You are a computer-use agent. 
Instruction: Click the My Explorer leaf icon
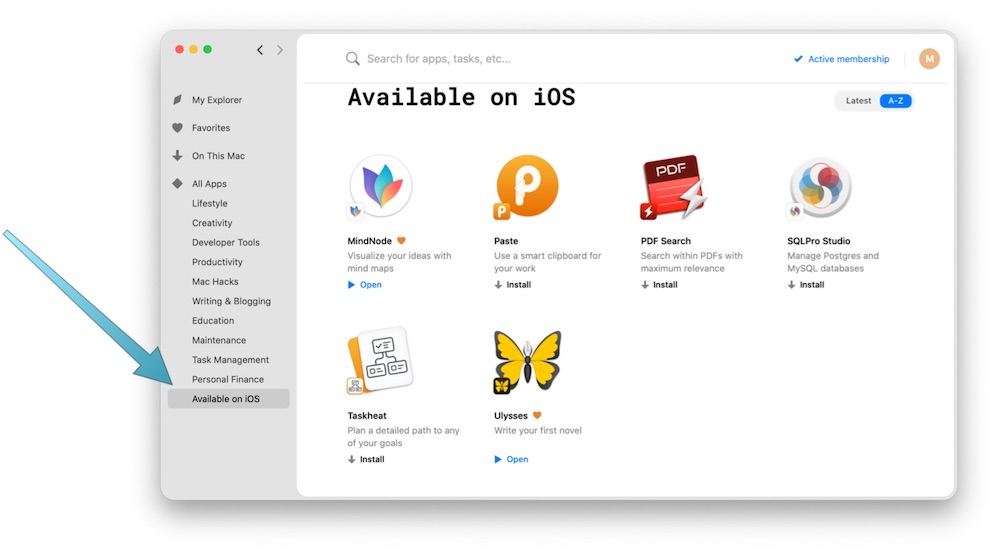click(x=177, y=100)
